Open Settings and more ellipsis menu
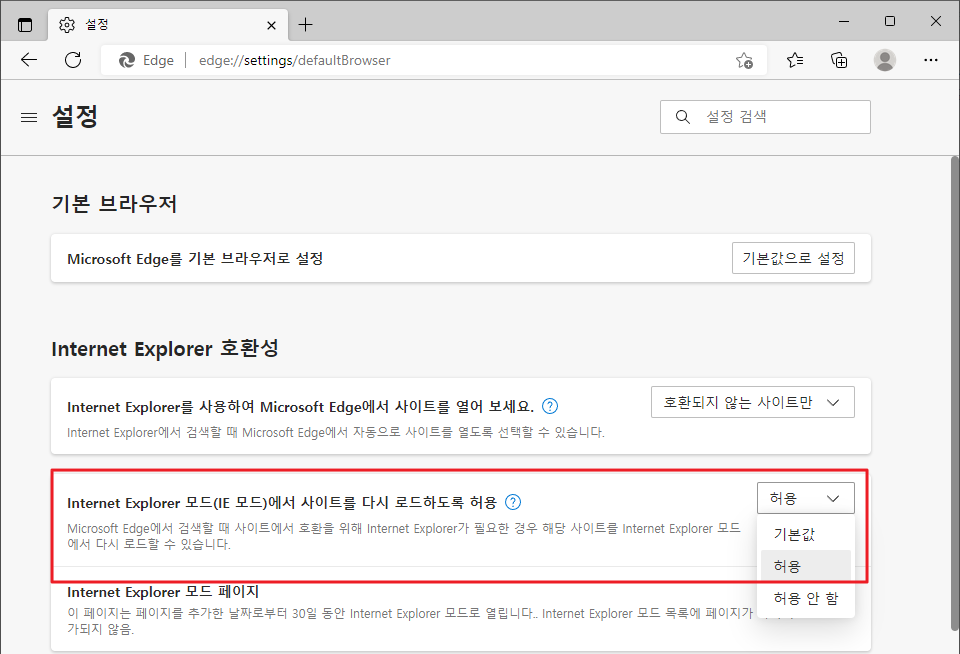 (x=931, y=60)
